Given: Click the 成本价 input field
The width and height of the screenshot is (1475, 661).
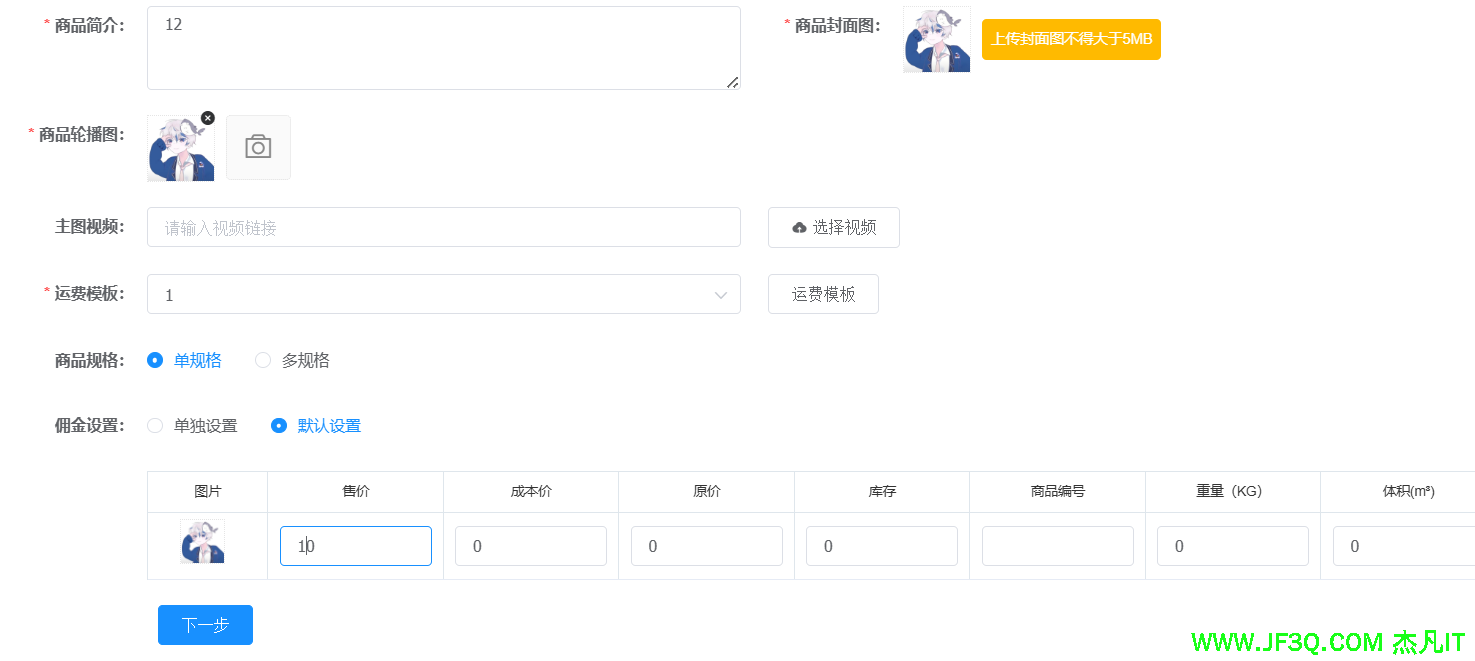Looking at the screenshot, I should click(x=530, y=546).
